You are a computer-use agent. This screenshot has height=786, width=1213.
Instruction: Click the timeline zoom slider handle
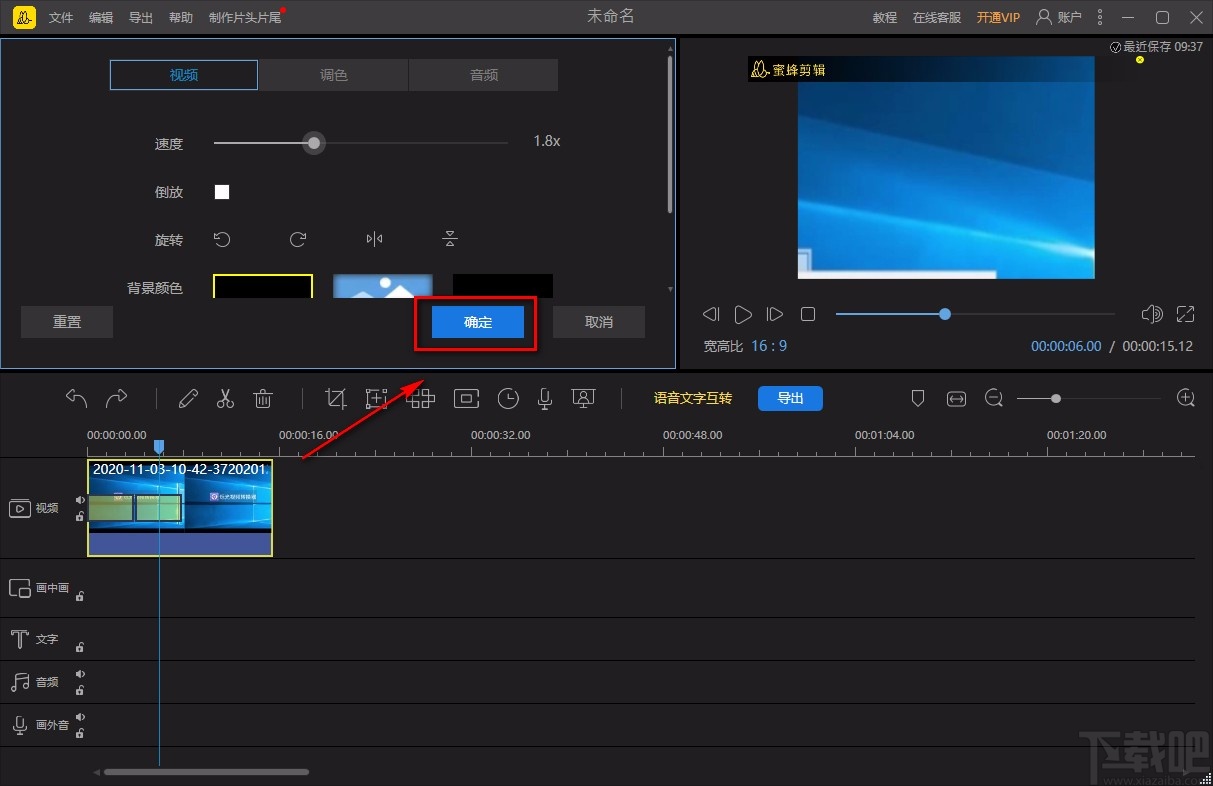tap(1056, 398)
